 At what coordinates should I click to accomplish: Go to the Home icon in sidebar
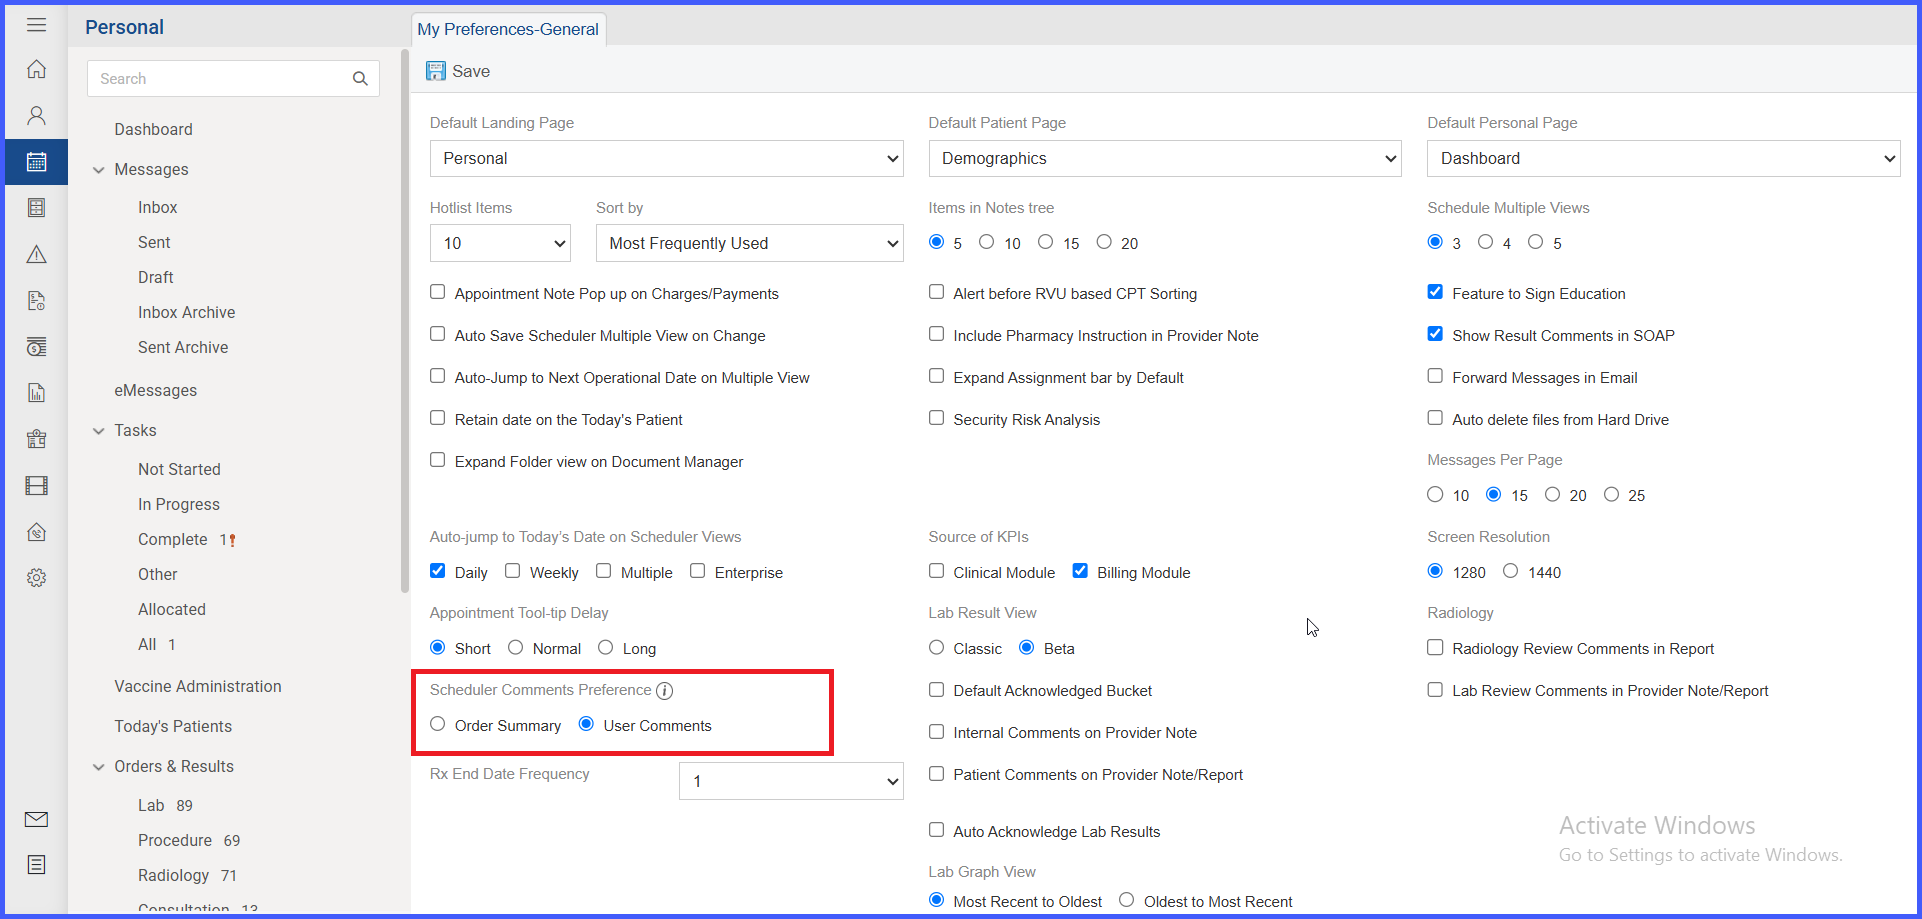point(36,69)
